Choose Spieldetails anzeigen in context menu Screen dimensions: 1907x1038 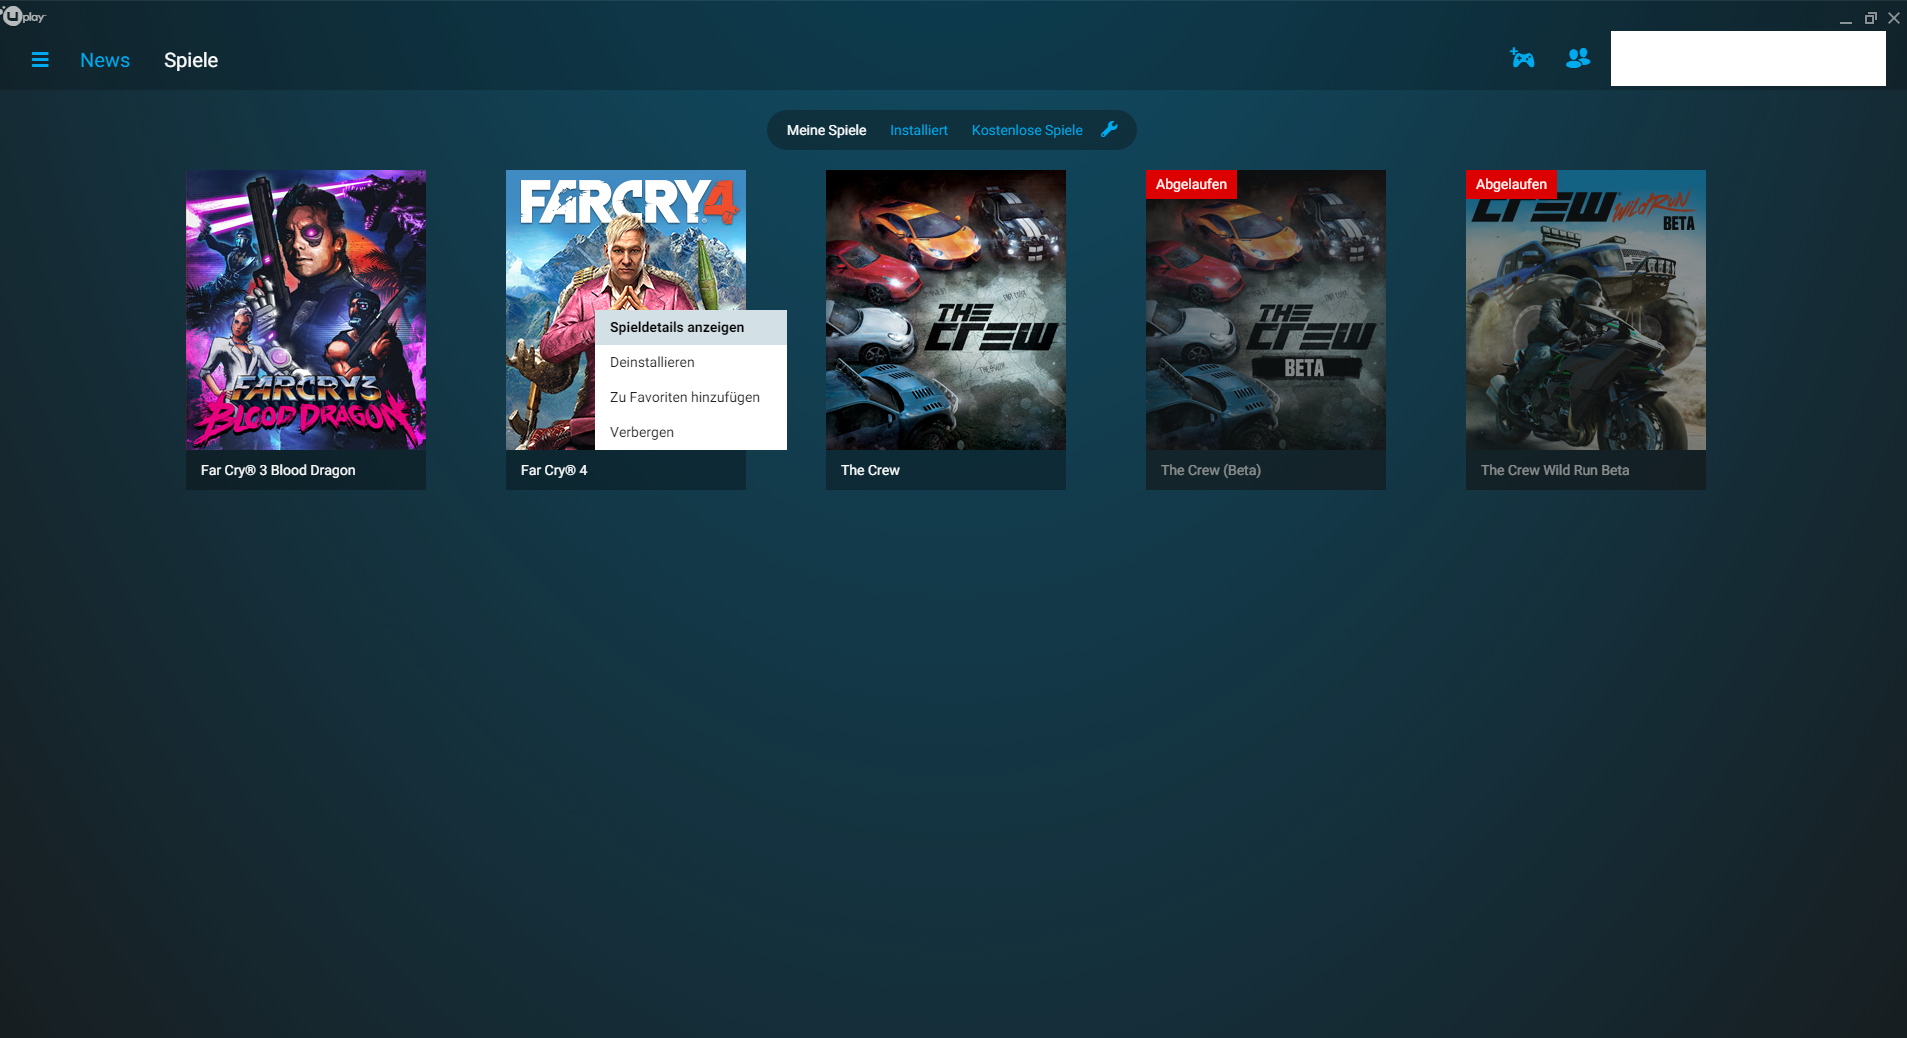coord(691,327)
